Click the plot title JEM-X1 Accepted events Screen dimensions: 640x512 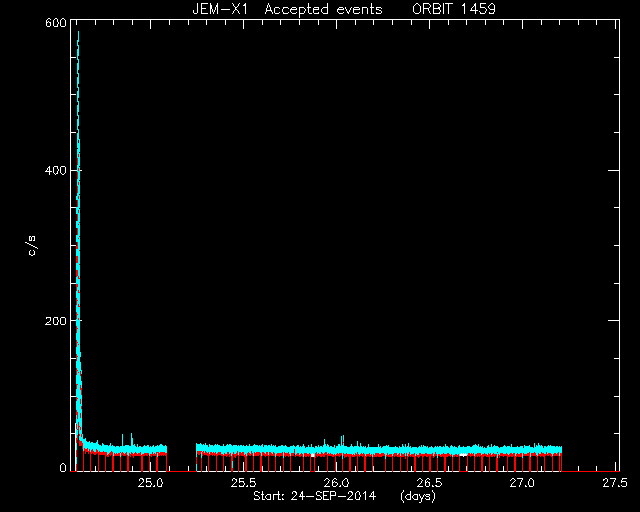click(x=287, y=9)
